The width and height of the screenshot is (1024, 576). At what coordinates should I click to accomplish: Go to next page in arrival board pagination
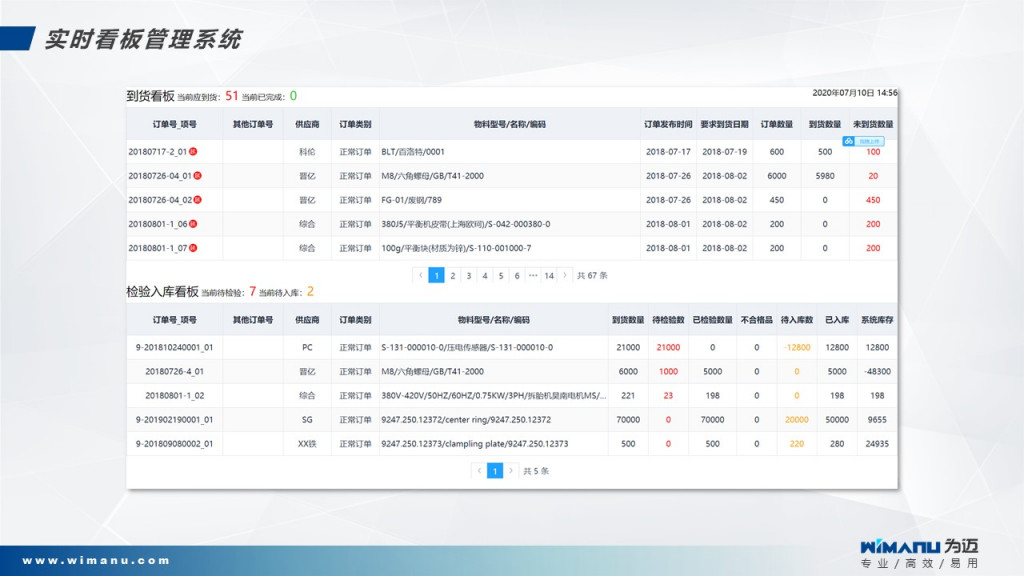[565, 275]
